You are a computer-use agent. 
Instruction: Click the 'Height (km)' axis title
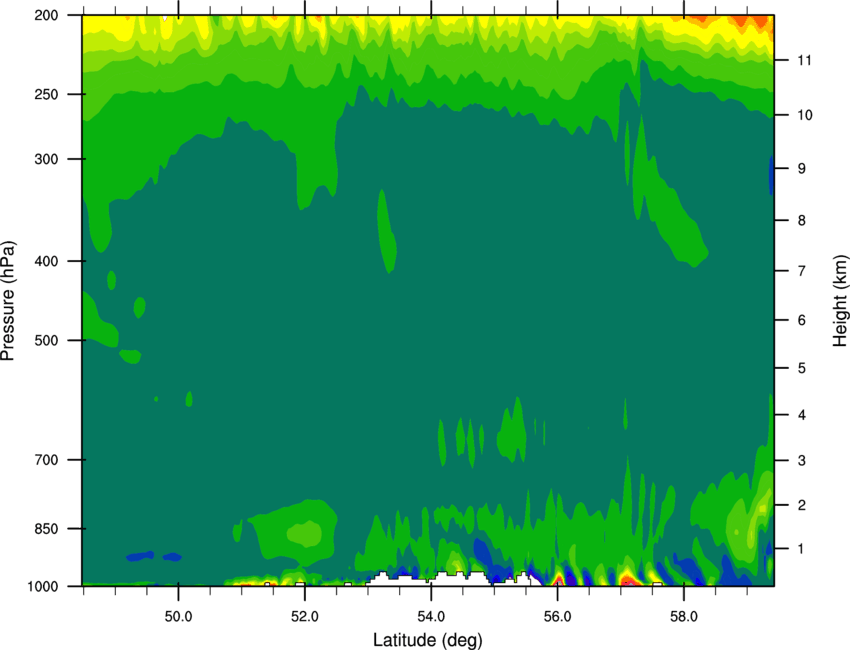[840, 301]
